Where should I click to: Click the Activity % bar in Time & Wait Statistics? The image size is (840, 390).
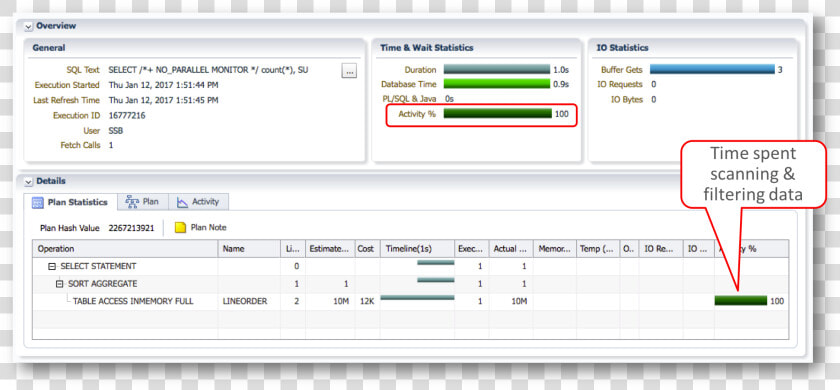[498, 114]
